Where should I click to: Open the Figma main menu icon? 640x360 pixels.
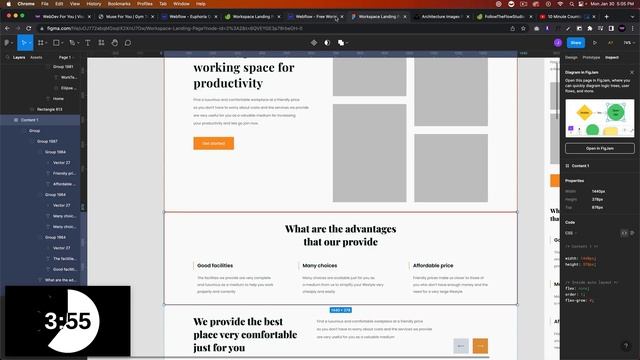click(x=7, y=43)
